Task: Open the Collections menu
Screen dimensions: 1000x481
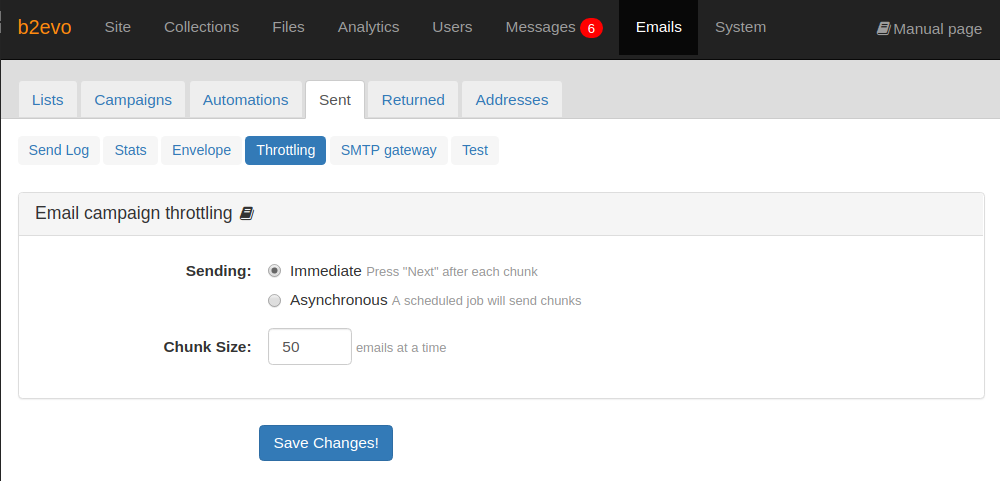Action: (x=202, y=27)
